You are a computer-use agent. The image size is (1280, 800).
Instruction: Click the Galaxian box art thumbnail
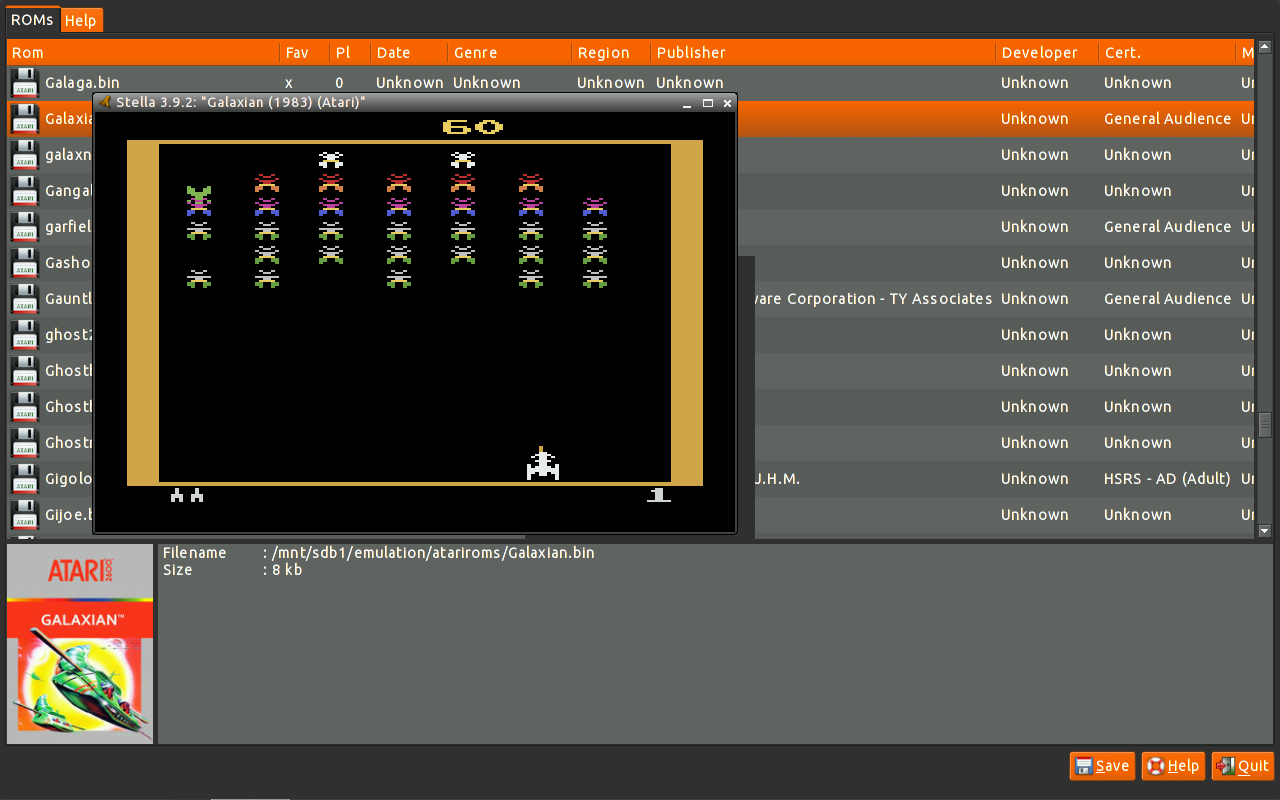click(x=80, y=644)
